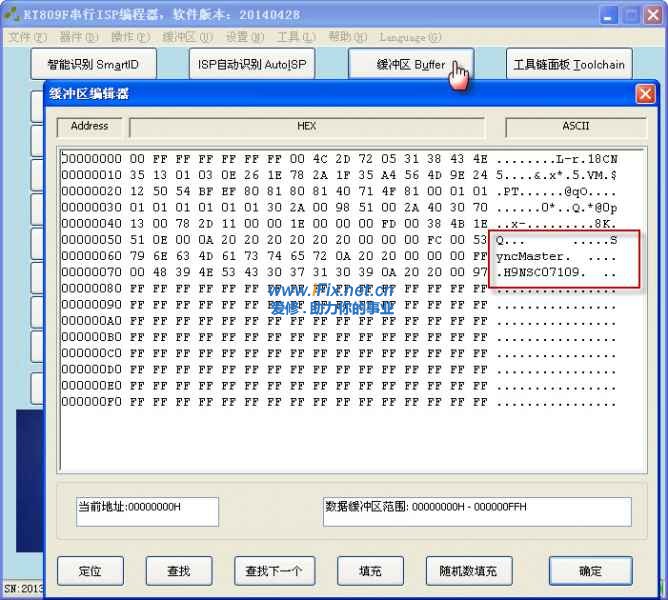Image resolution: width=668 pixels, height=600 pixels.
Task: Open the 文件 (File) menu
Action: tap(27, 37)
